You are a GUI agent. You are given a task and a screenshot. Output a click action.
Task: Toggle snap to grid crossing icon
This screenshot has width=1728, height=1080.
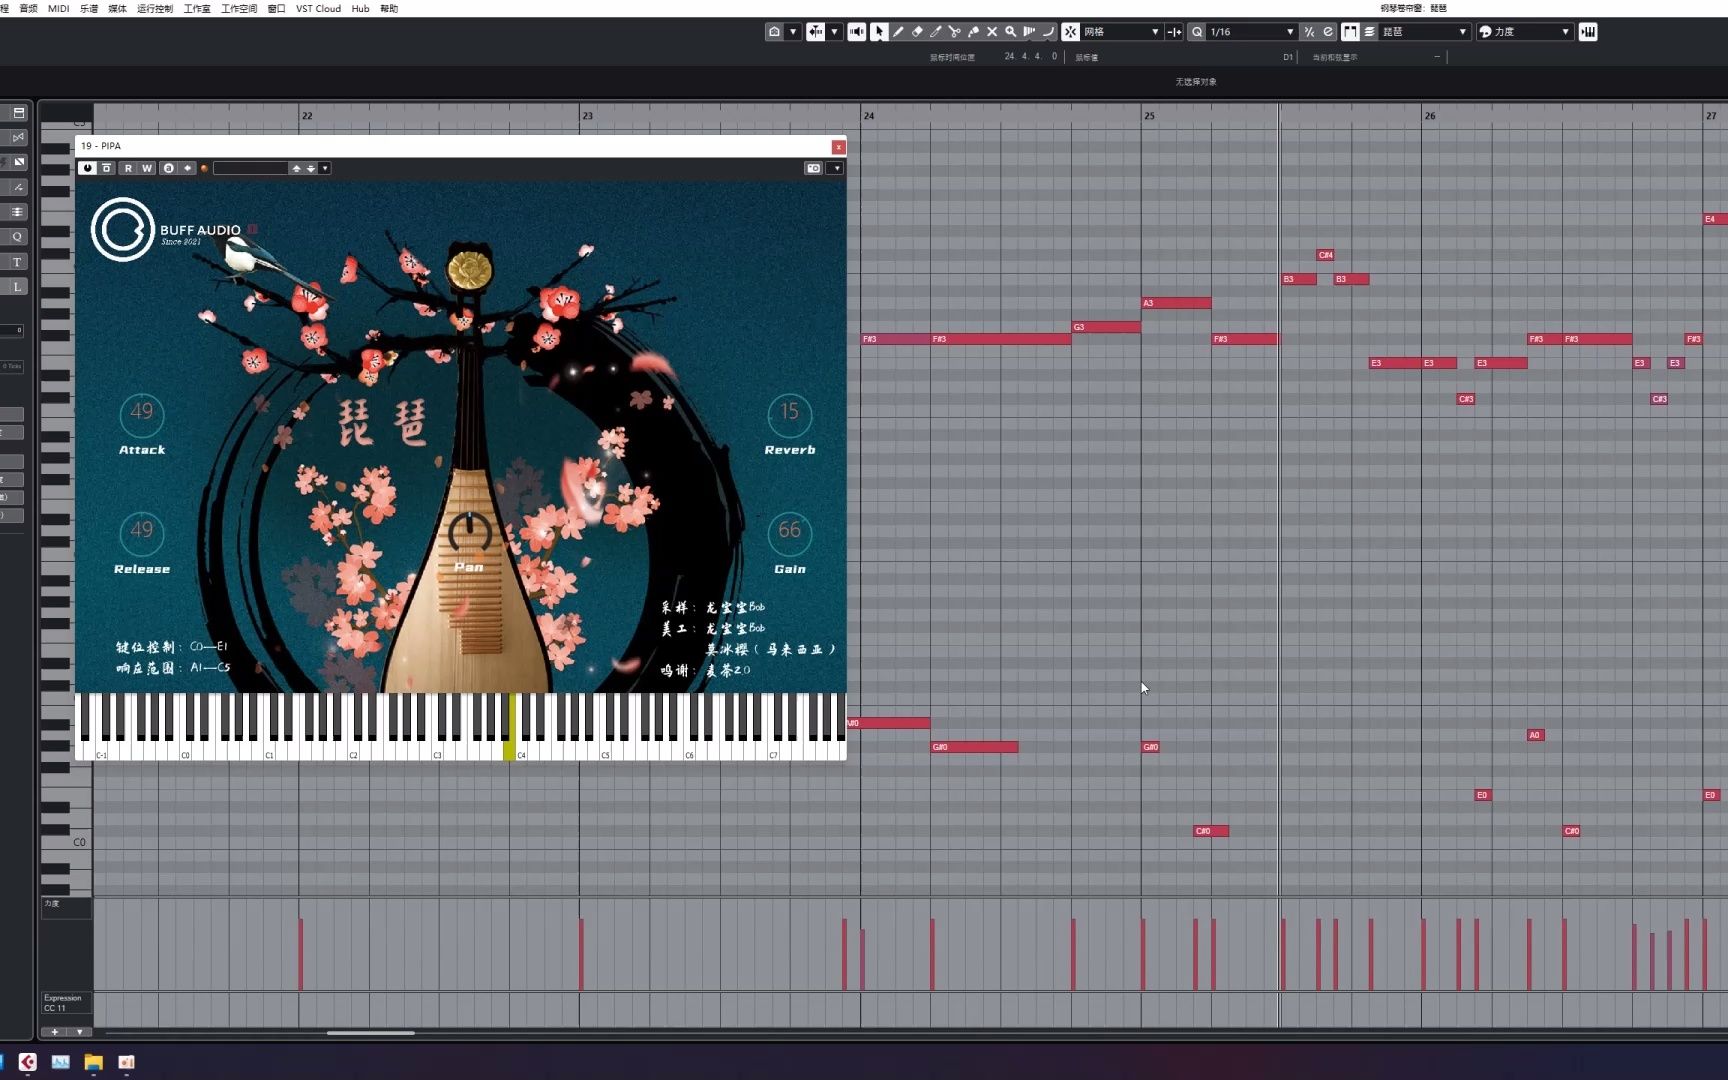click(1174, 32)
